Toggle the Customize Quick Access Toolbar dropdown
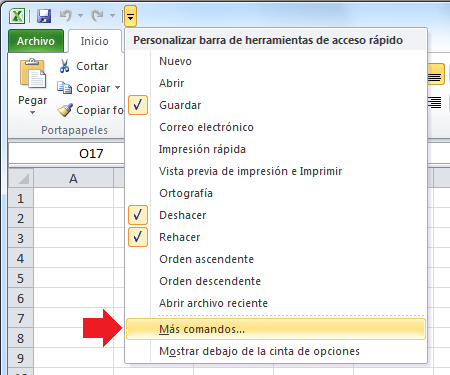 130,16
